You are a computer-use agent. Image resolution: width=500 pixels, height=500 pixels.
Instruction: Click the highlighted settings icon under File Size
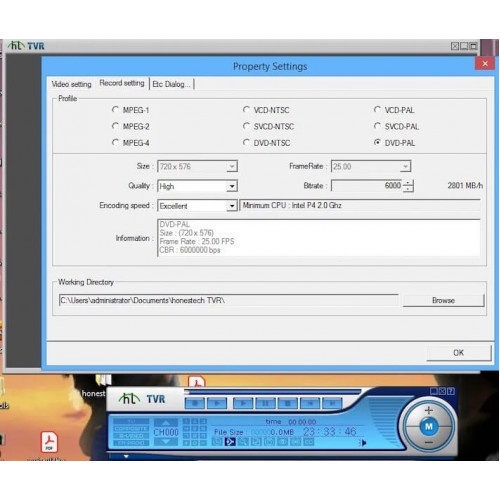(x=230, y=442)
